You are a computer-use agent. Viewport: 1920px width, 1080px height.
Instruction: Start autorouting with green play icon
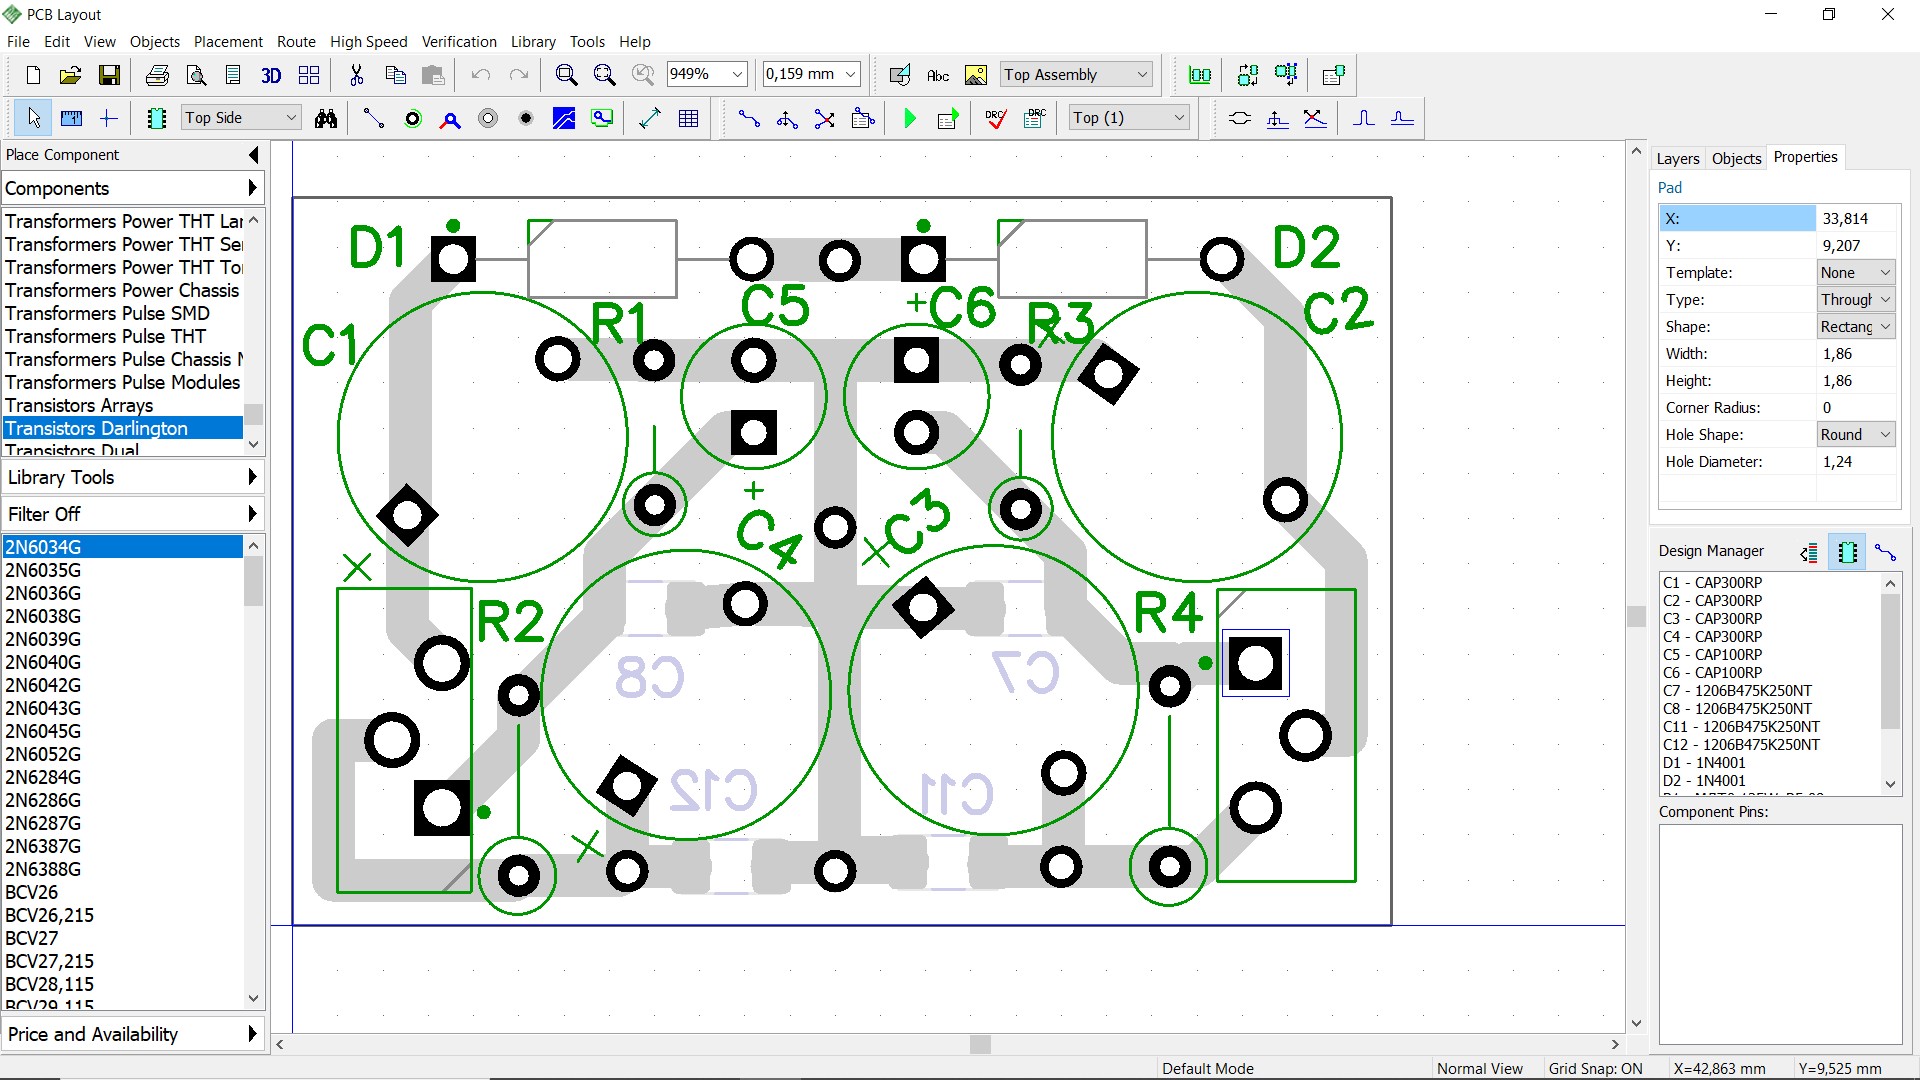click(910, 118)
